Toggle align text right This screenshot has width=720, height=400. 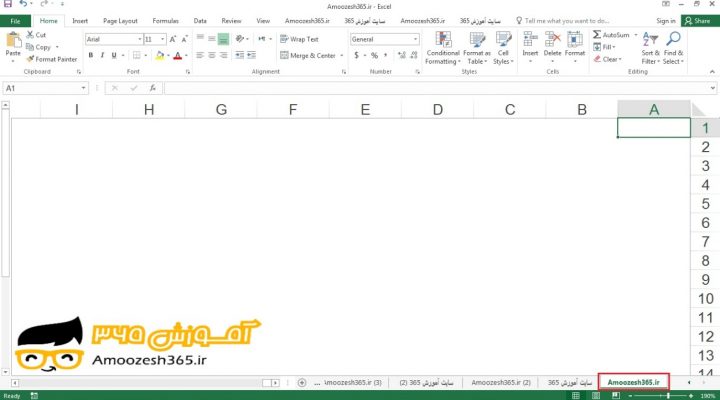pos(224,55)
